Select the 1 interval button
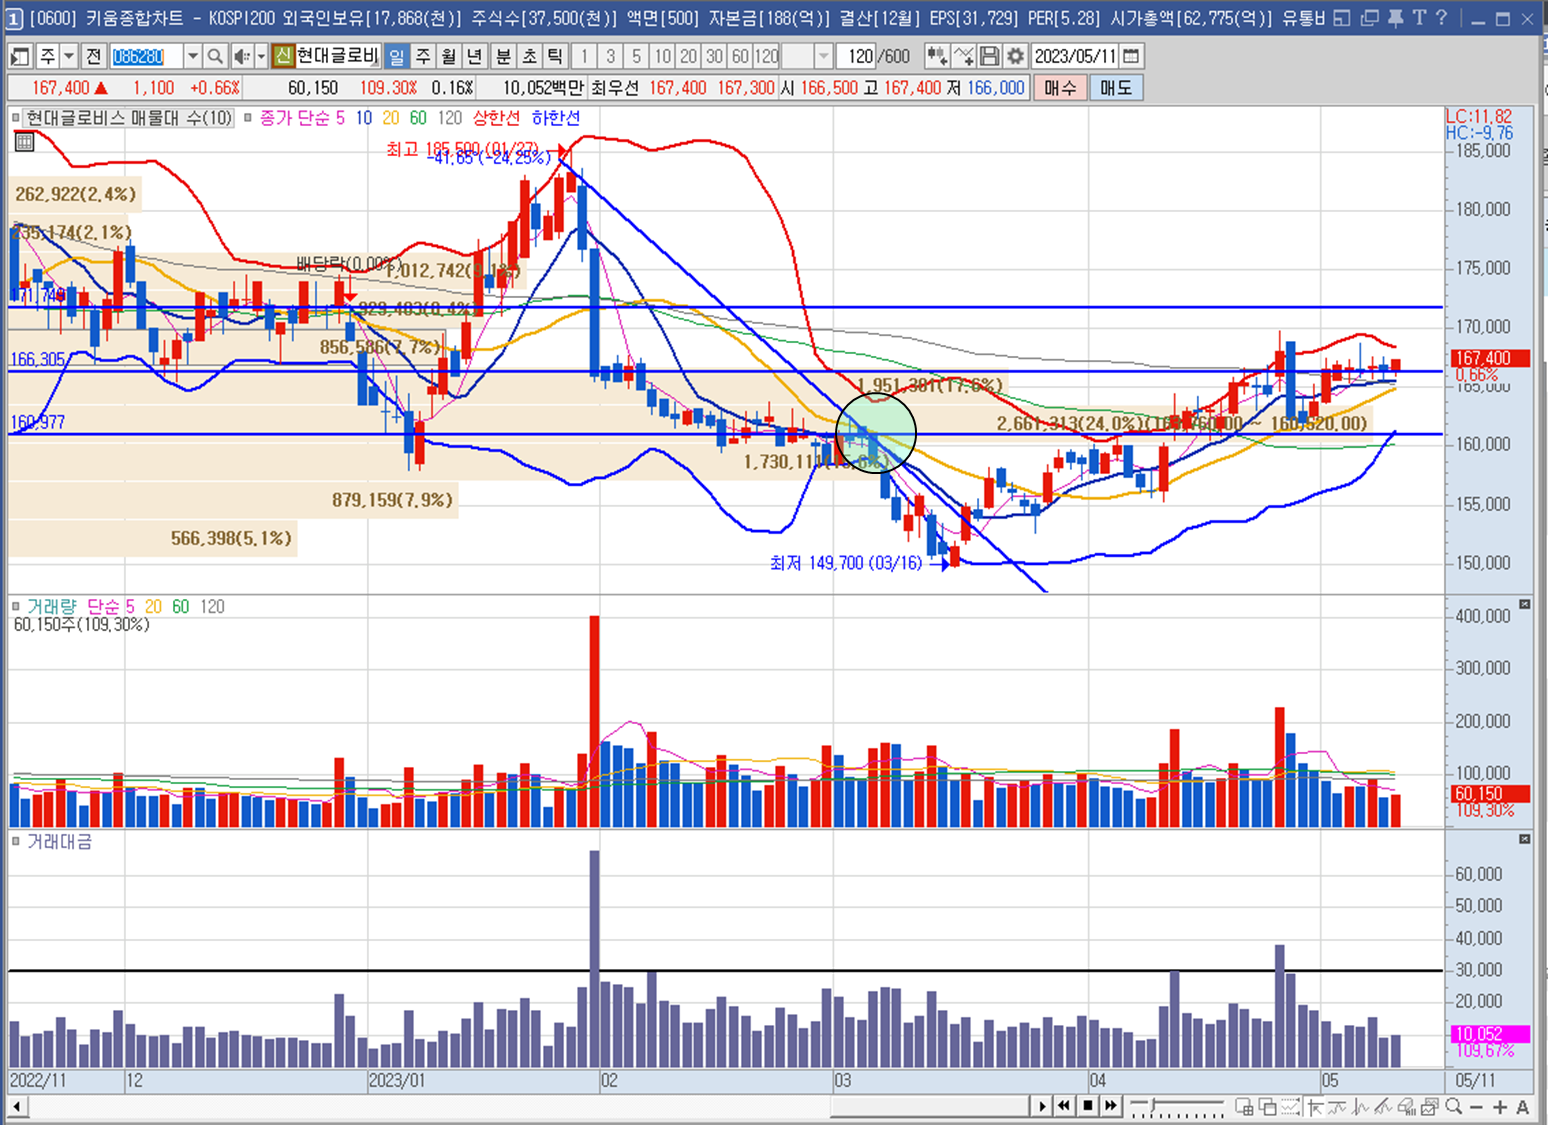The width and height of the screenshot is (1548, 1125). (x=584, y=57)
